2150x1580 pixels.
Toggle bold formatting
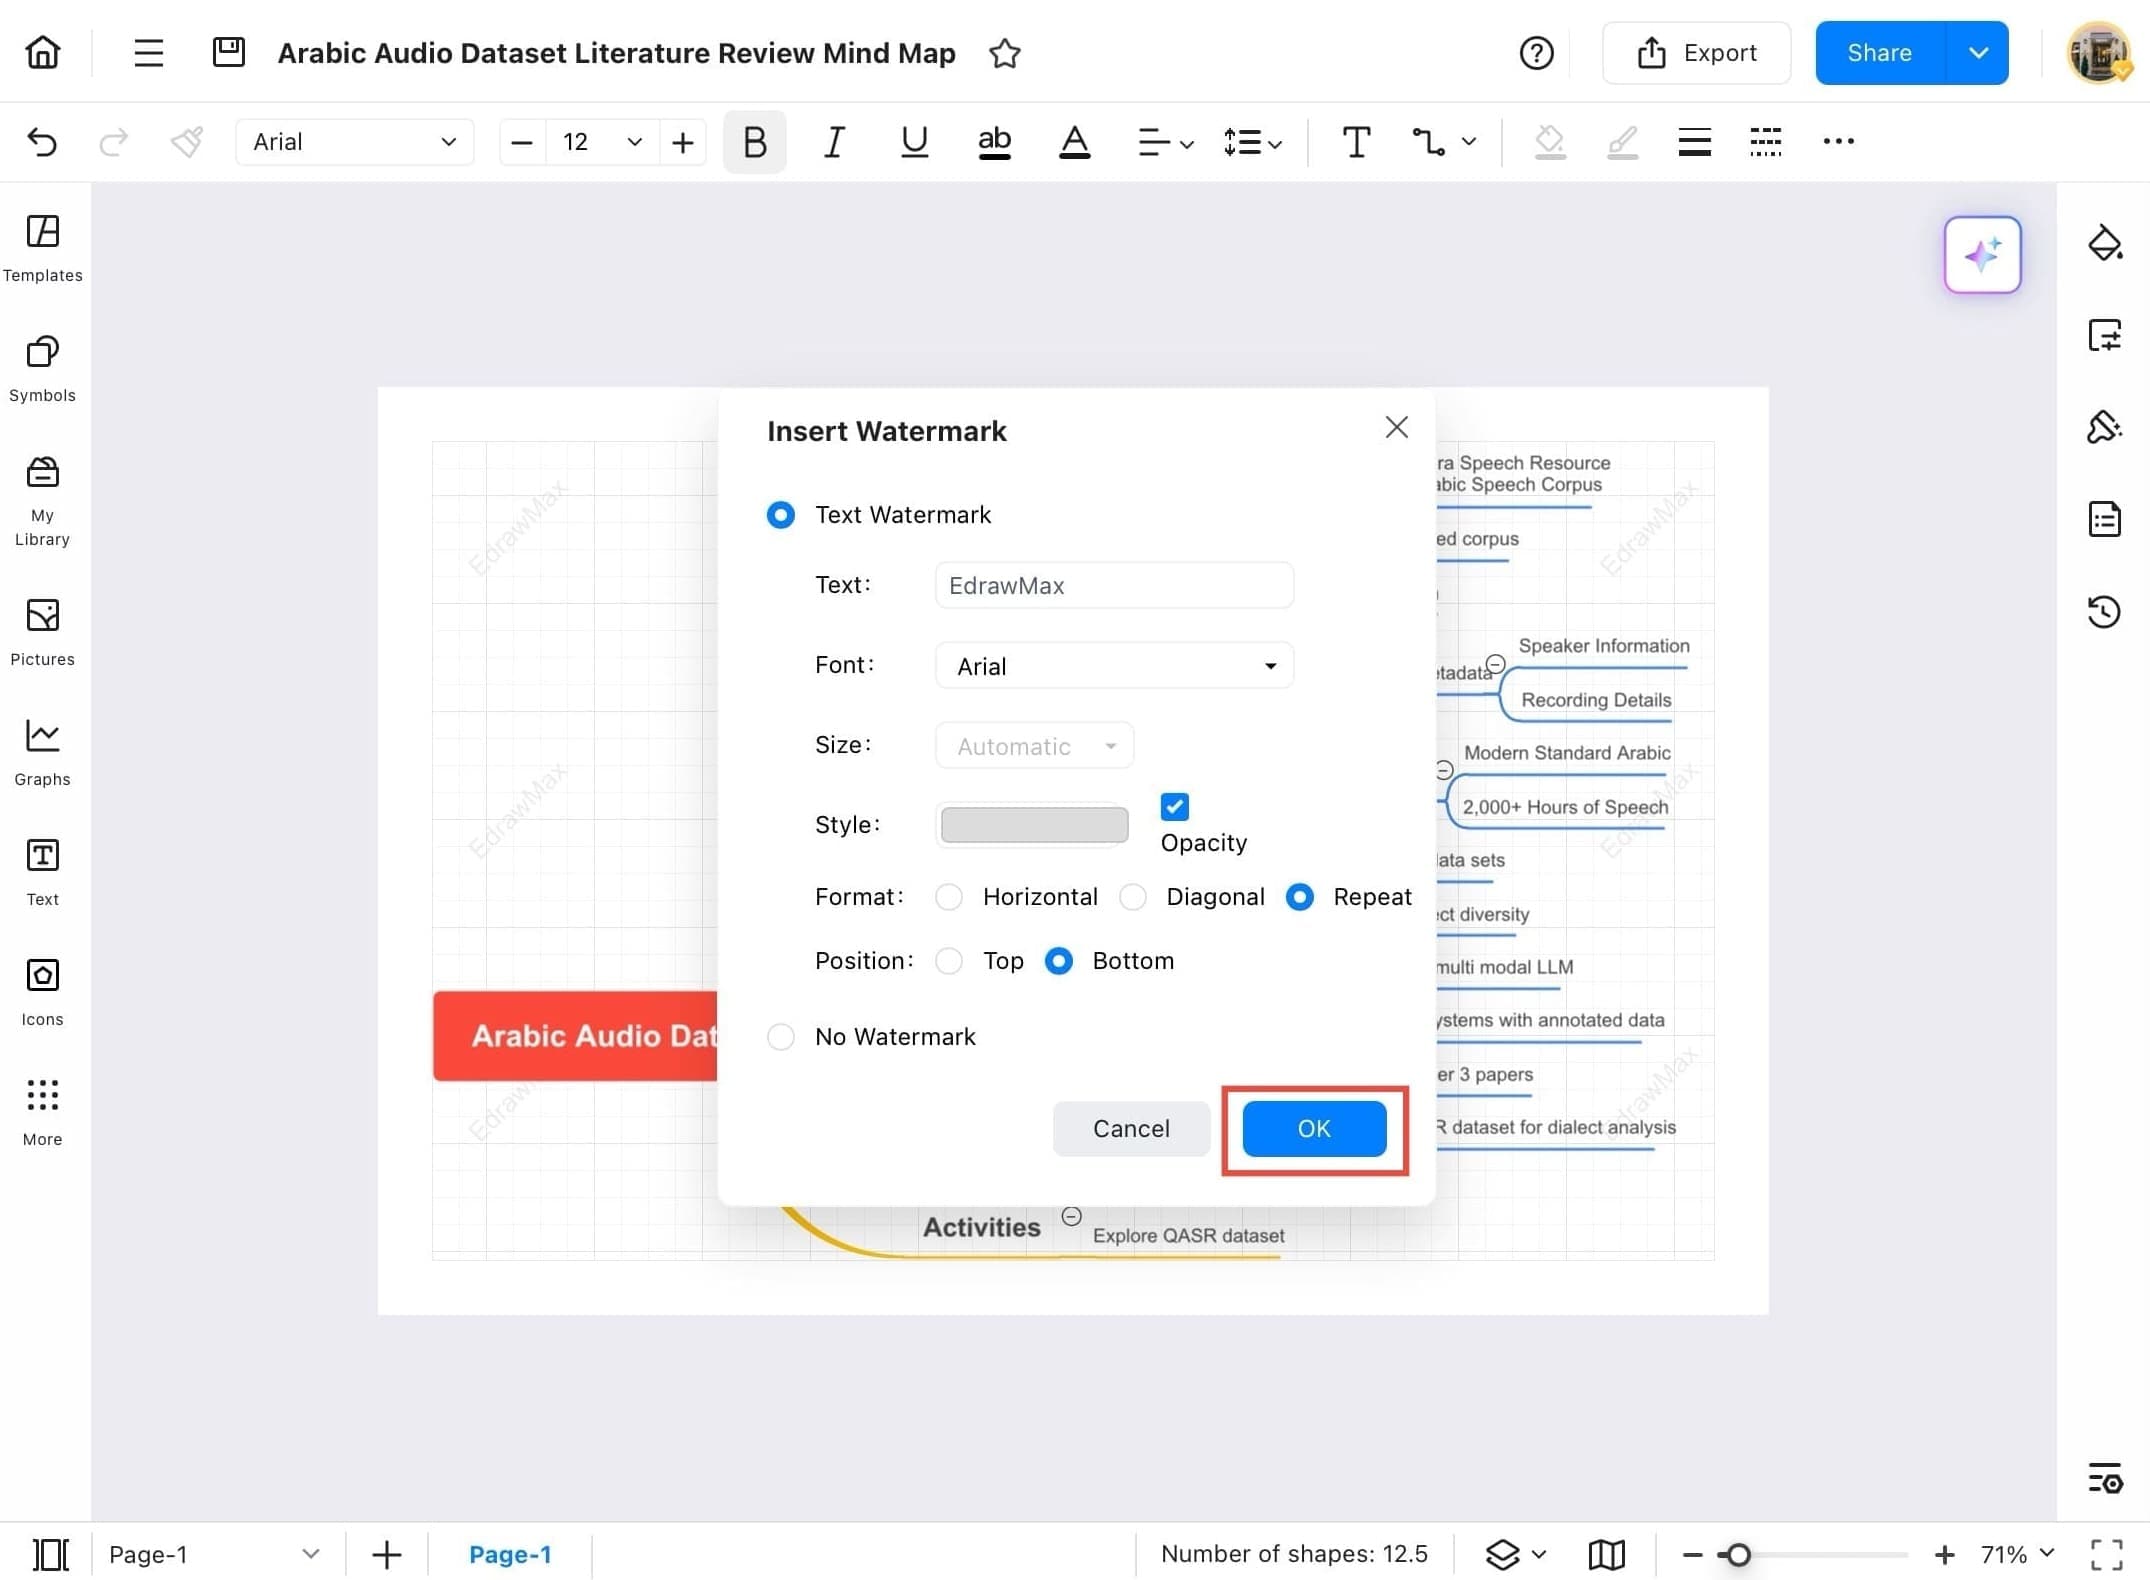coord(754,142)
